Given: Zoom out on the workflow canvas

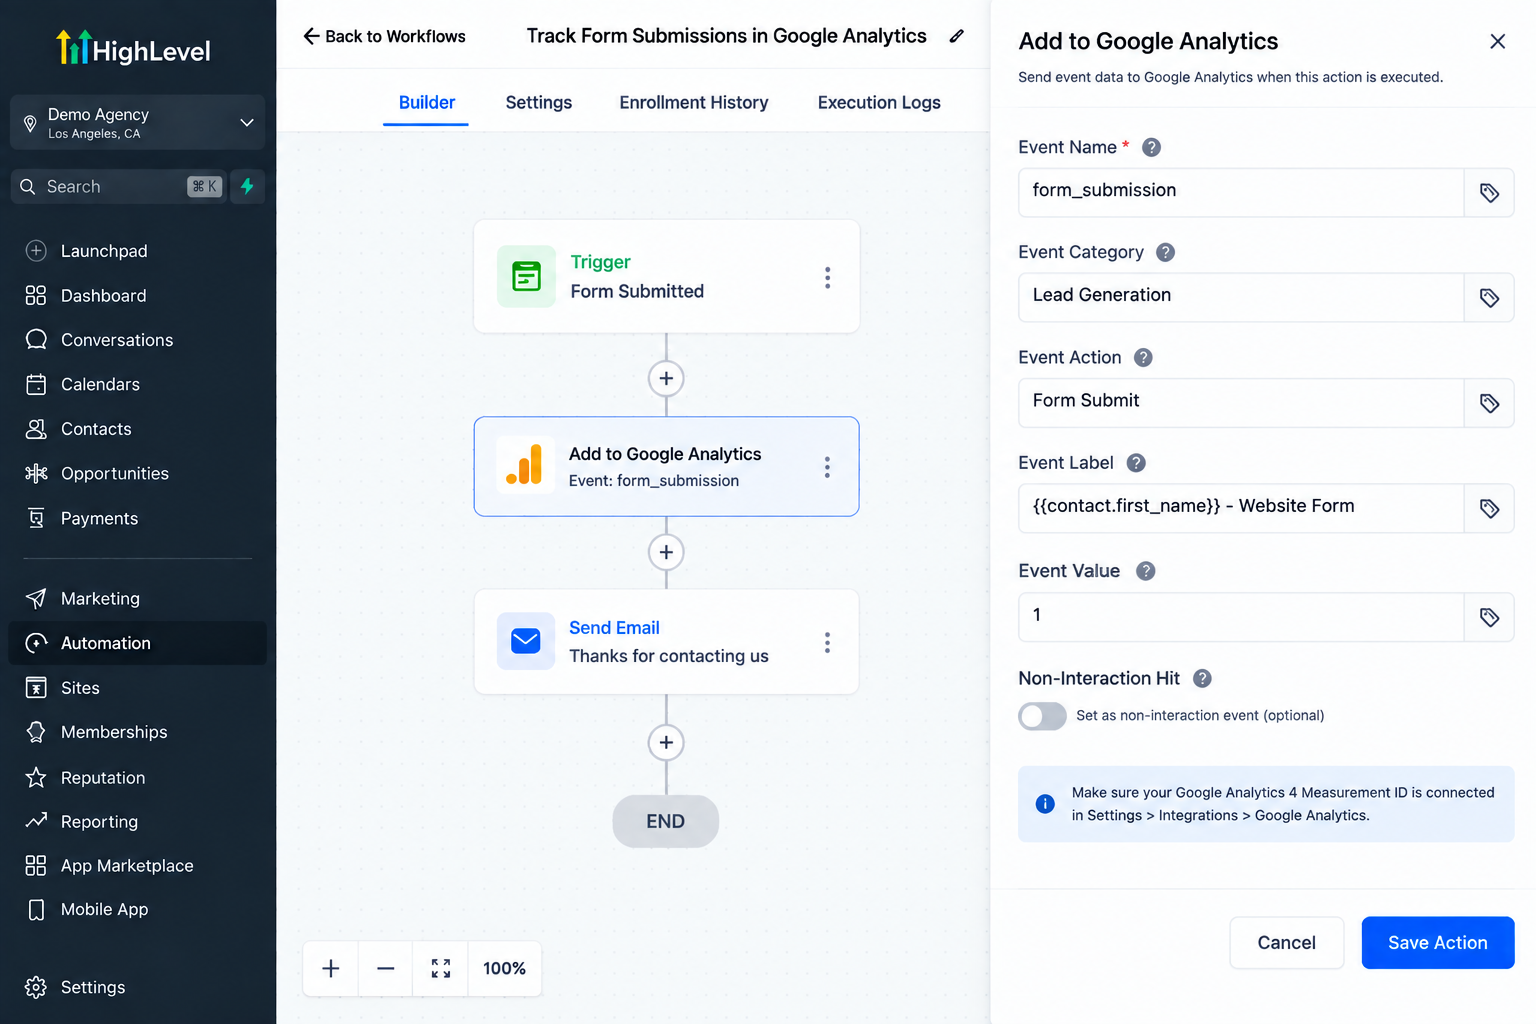Looking at the screenshot, I should pyautogui.click(x=386, y=968).
